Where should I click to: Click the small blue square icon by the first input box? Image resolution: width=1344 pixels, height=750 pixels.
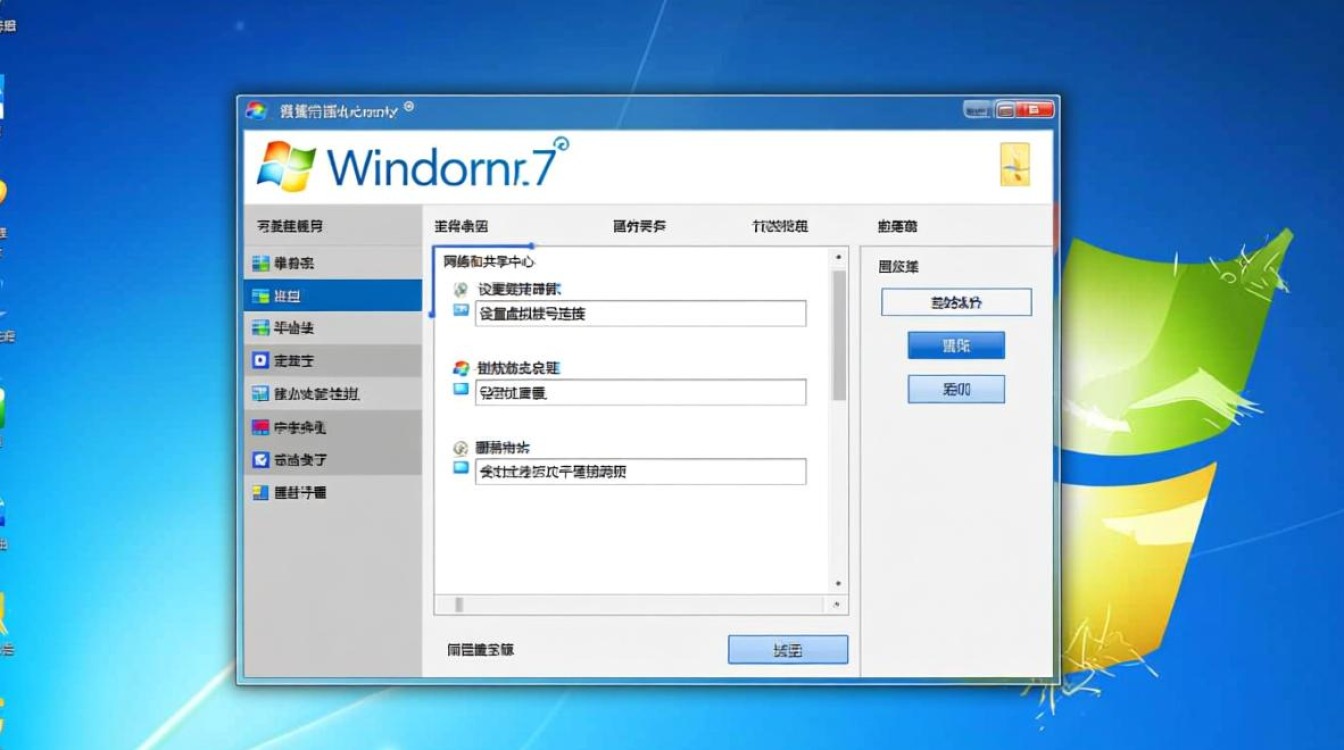(460, 311)
